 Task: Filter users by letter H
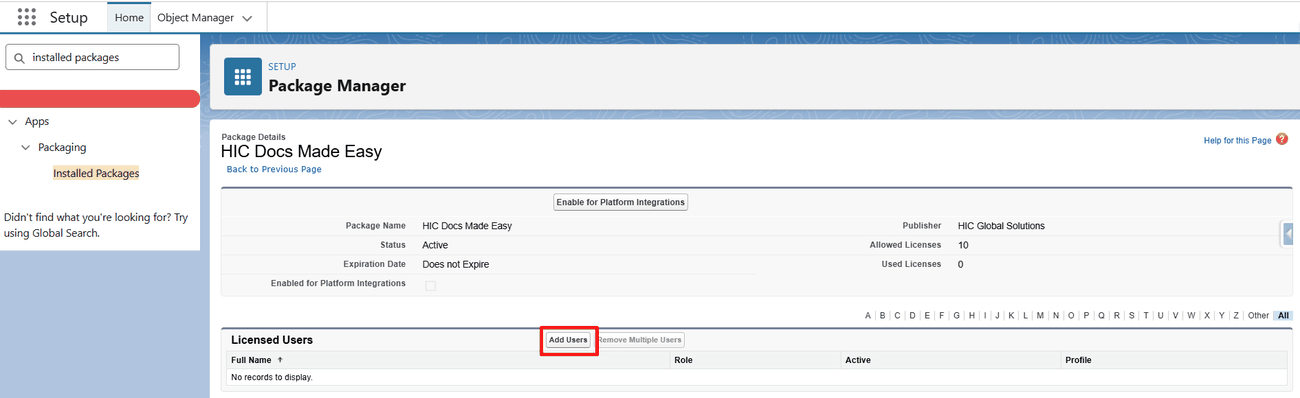pos(971,316)
